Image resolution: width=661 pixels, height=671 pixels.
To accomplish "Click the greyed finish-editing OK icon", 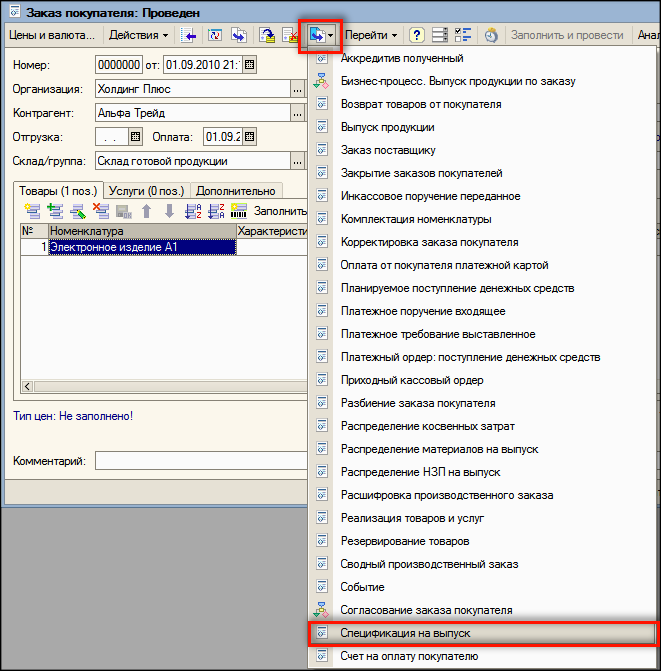I will [x=124, y=211].
